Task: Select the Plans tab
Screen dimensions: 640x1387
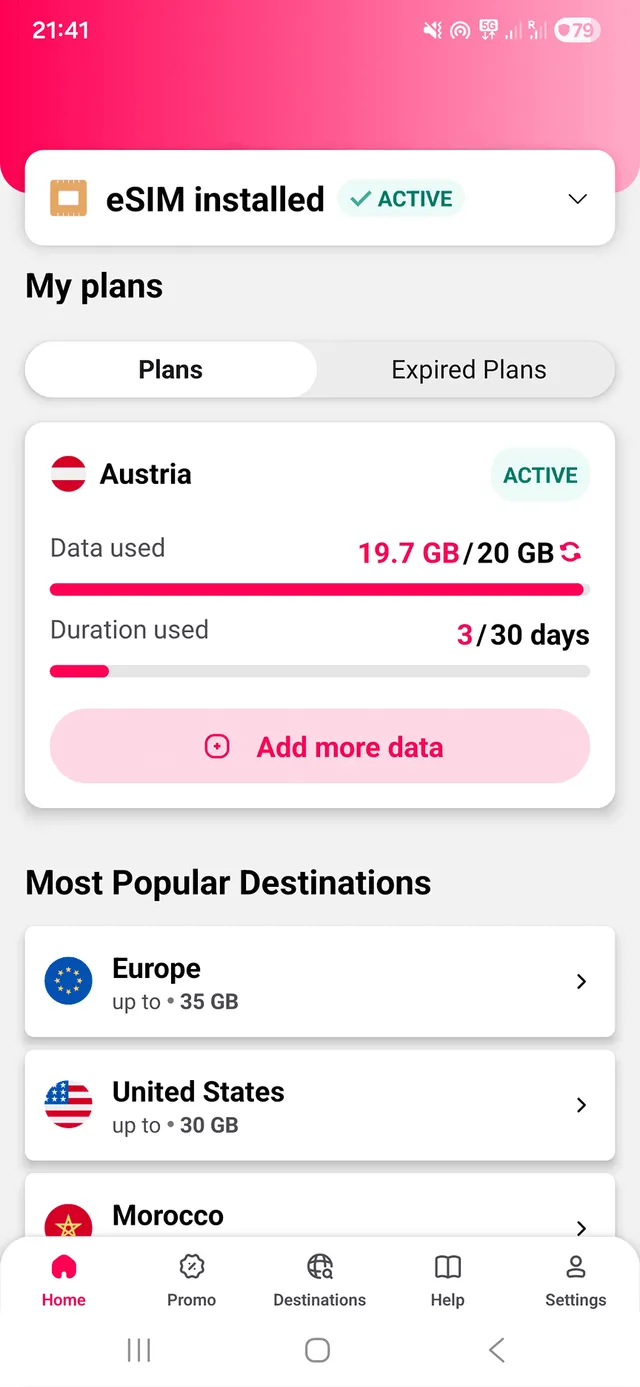Action: point(170,369)
